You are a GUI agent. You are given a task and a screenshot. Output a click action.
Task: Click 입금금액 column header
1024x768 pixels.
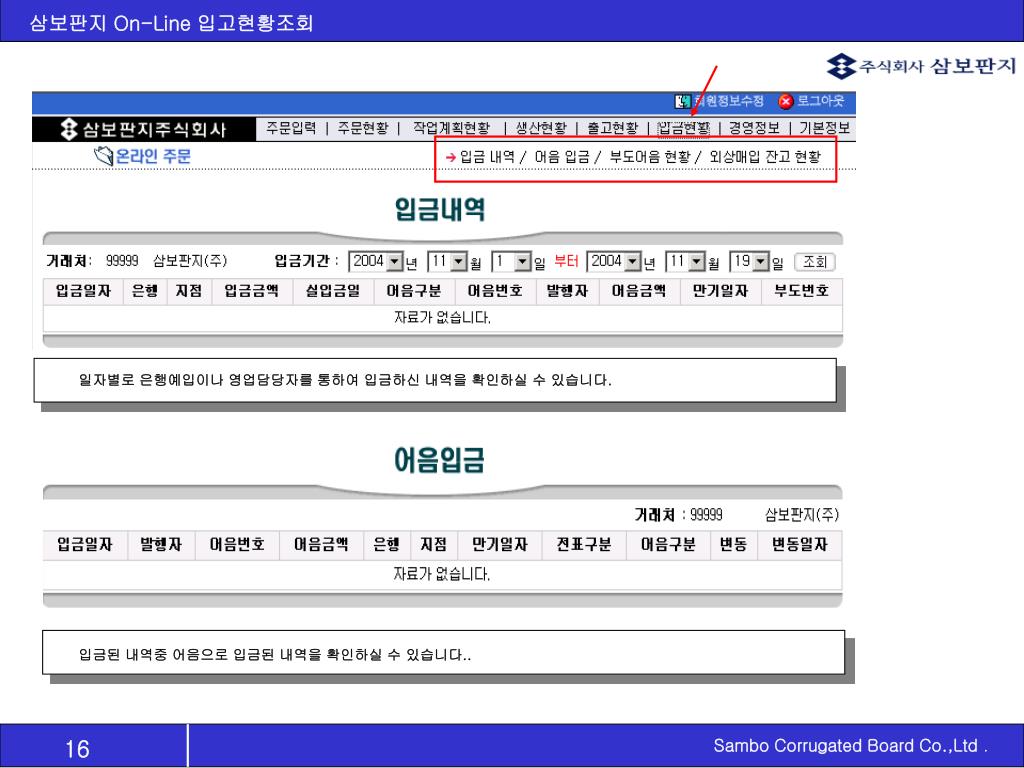(251, 291)
